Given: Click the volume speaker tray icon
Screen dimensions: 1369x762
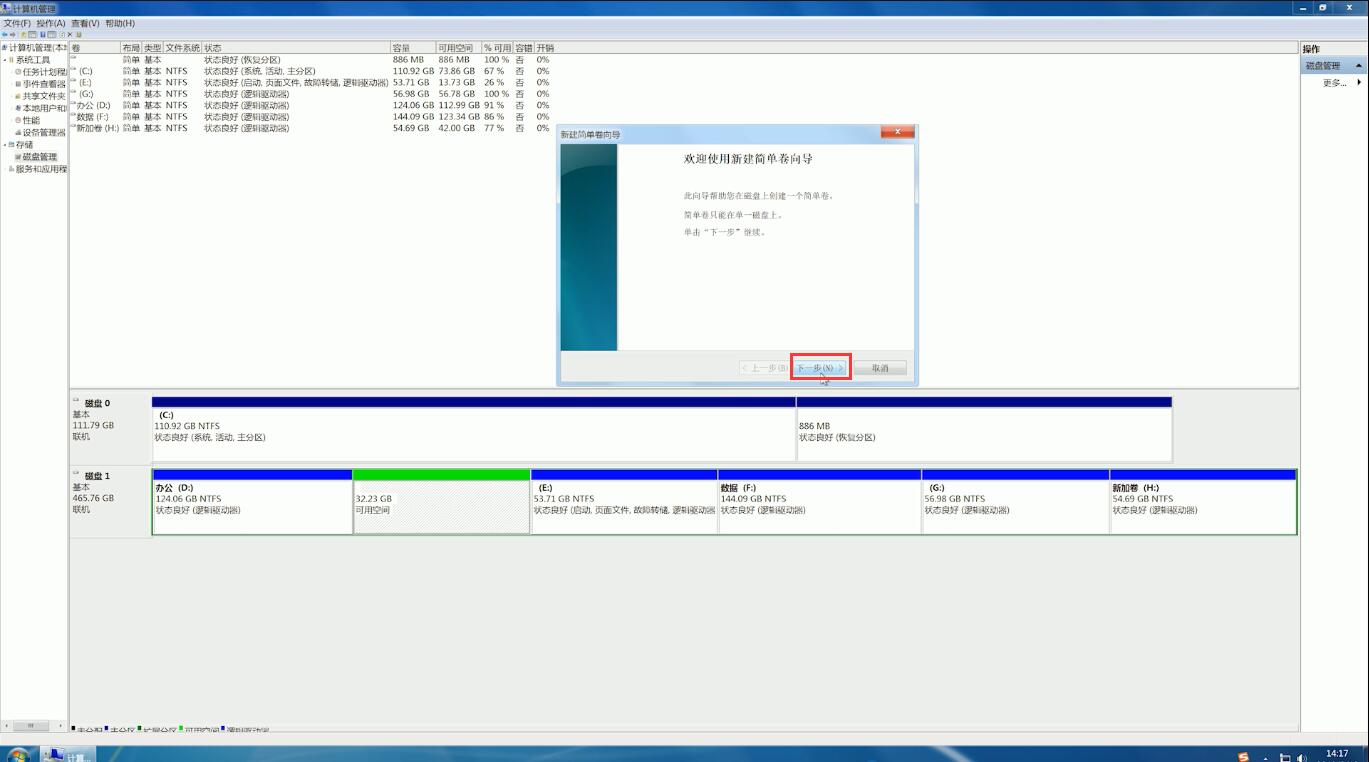Looking at the screenshot, I should (1301, 758).
